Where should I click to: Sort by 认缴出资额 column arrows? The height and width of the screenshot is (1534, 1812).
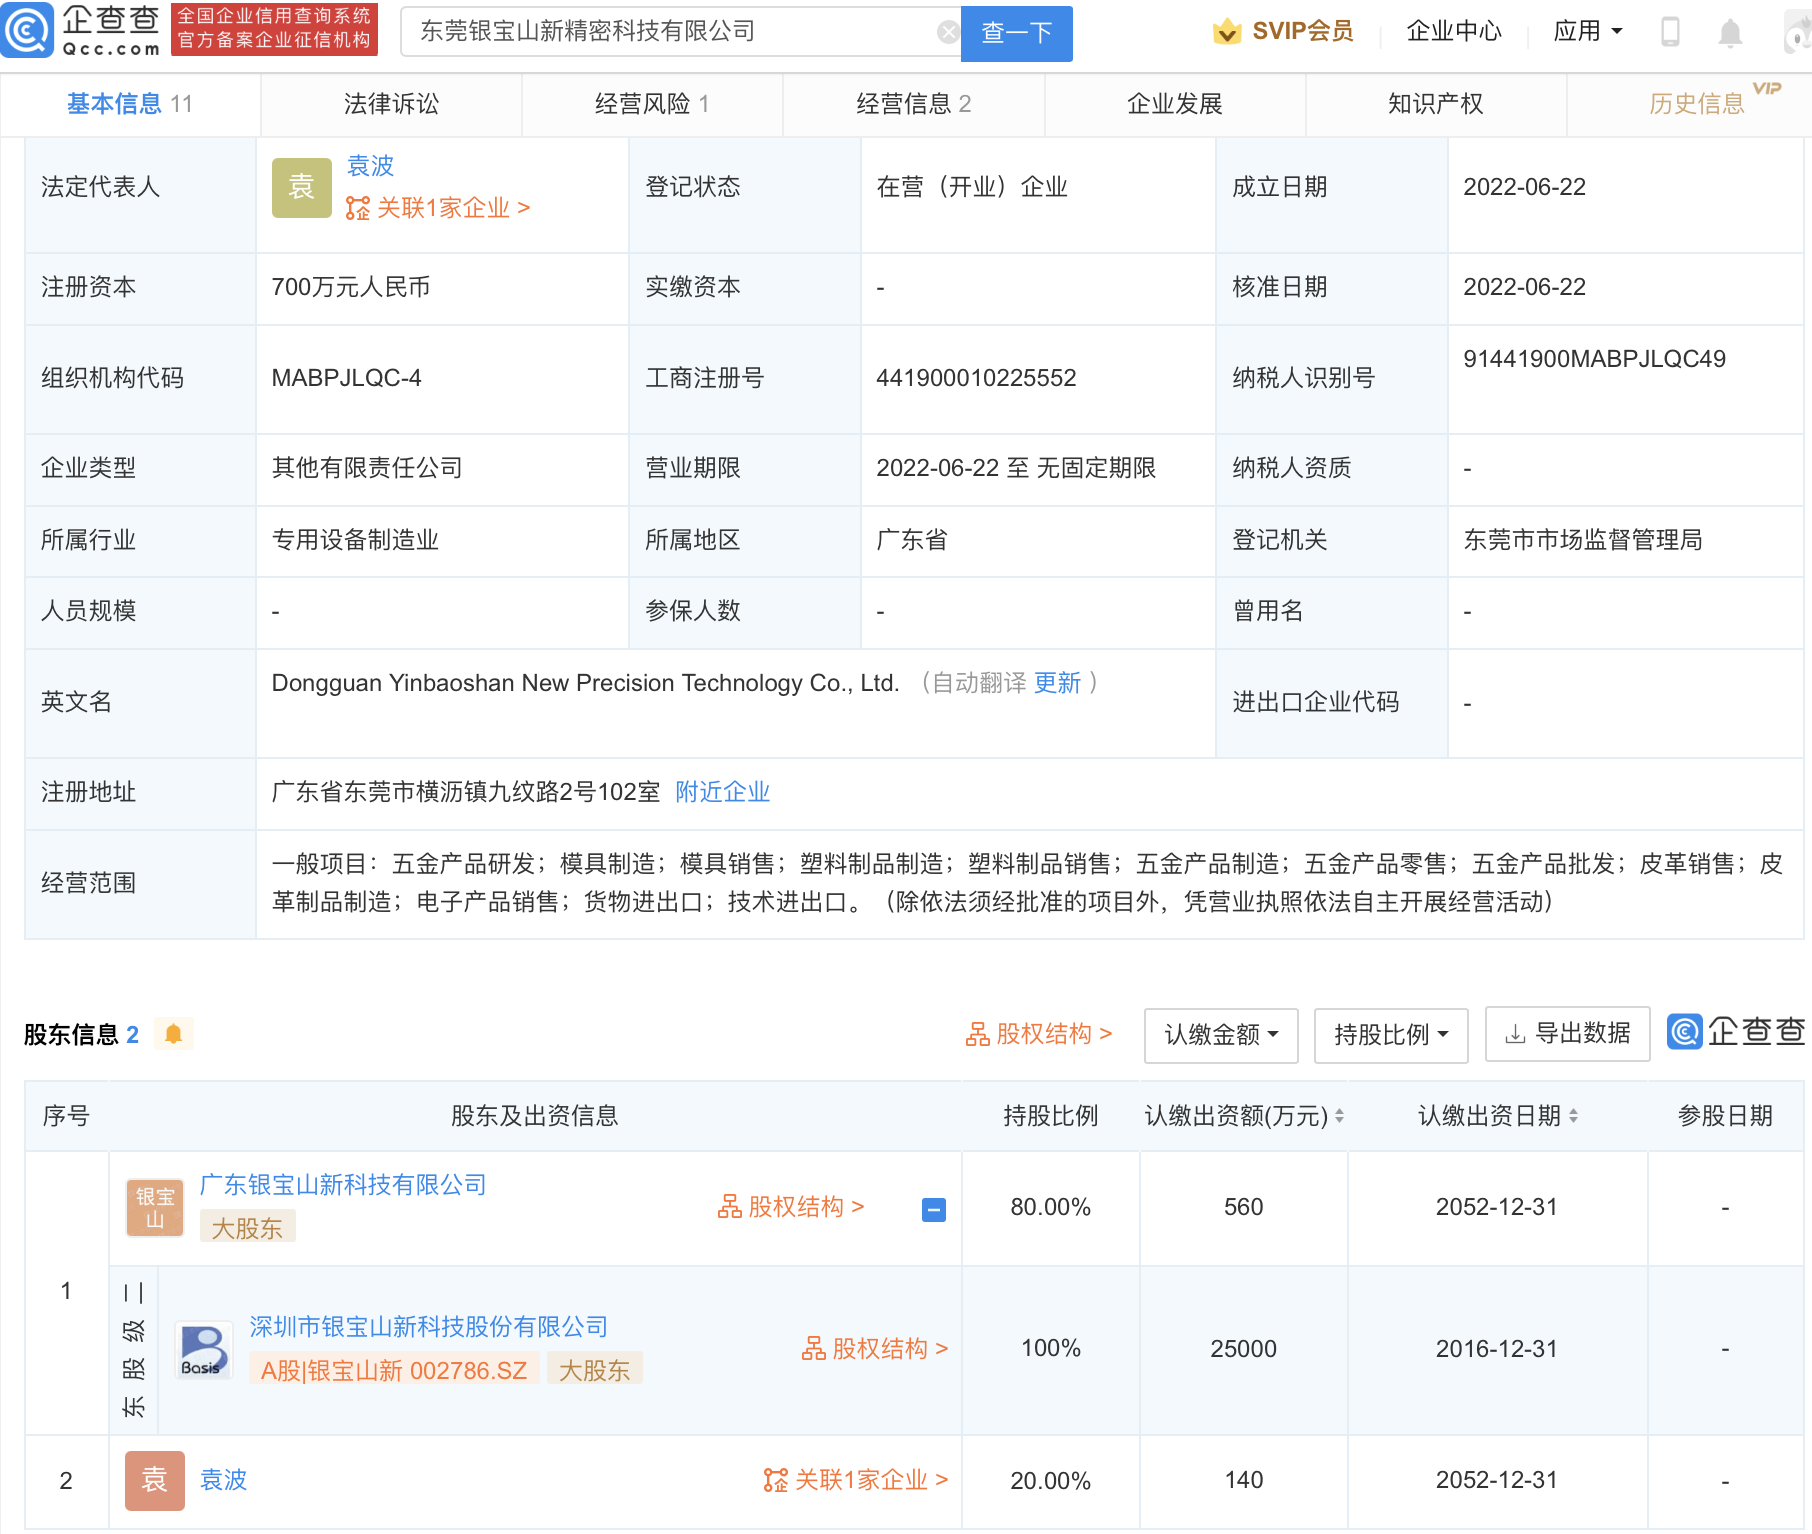coord(1339,1116)
